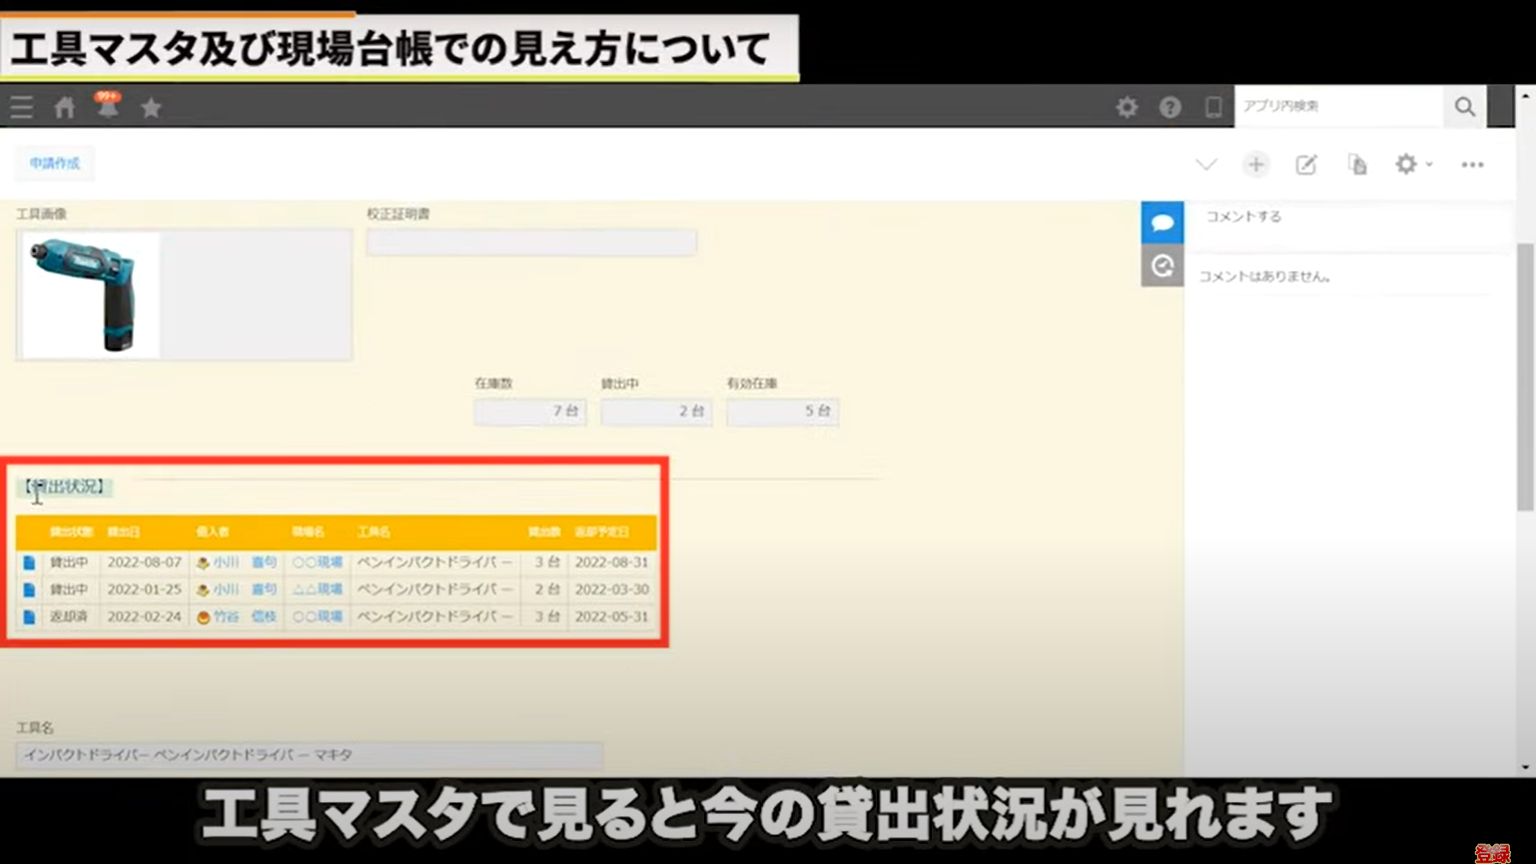
Task: Switch to mobile view phone icon
Action: pyautogui.click(x=1213, y=107)
